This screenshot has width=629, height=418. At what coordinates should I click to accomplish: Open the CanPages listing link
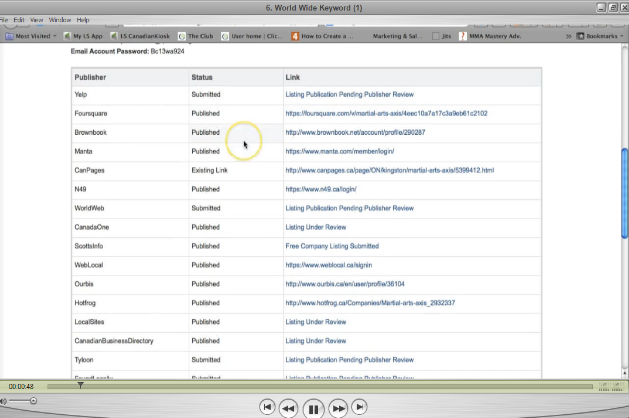pos(390,170)
